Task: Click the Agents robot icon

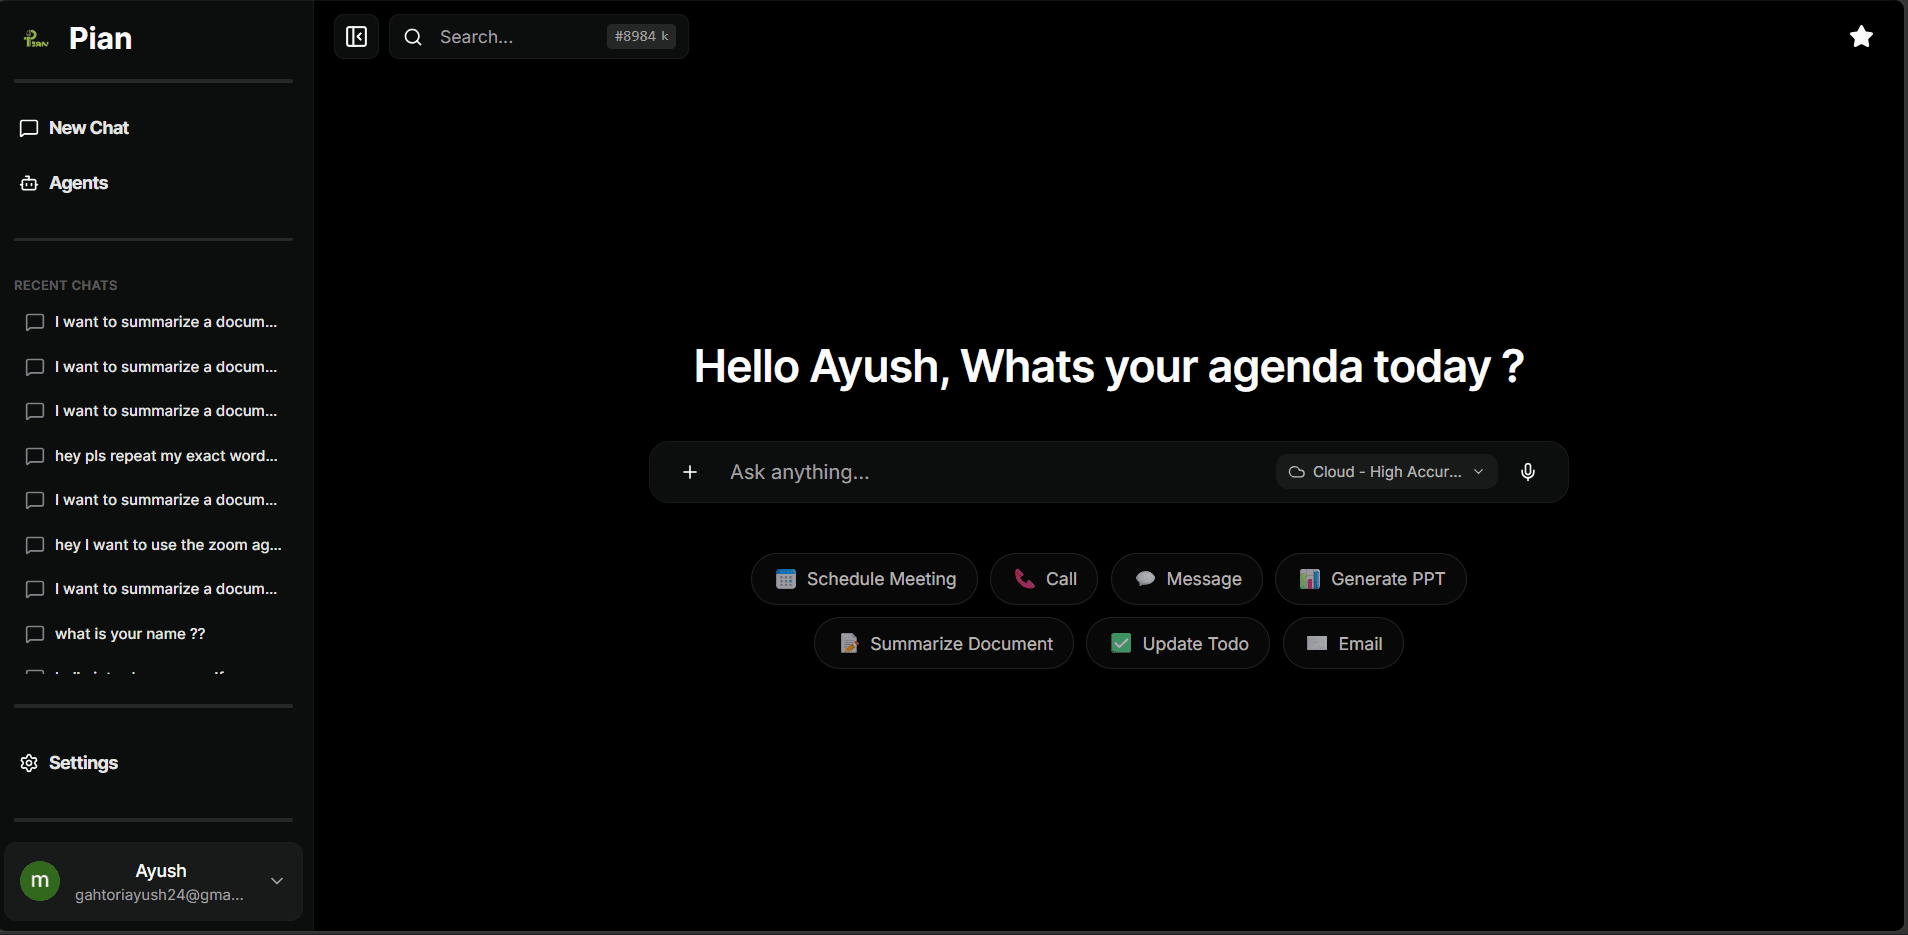Action: point(29,183)
